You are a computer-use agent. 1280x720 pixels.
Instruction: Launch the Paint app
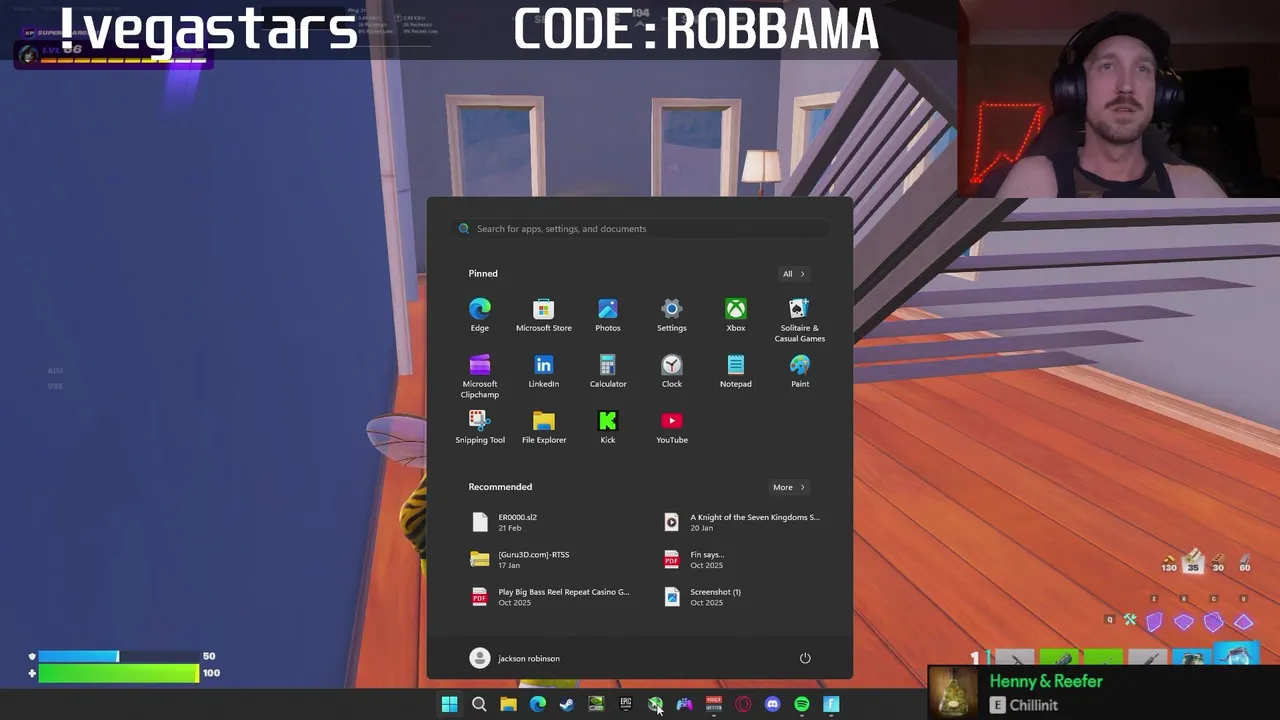click(800, 371)
